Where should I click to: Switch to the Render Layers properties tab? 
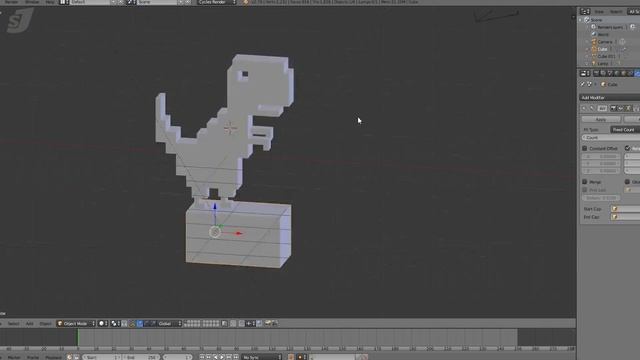coord(603,73)
